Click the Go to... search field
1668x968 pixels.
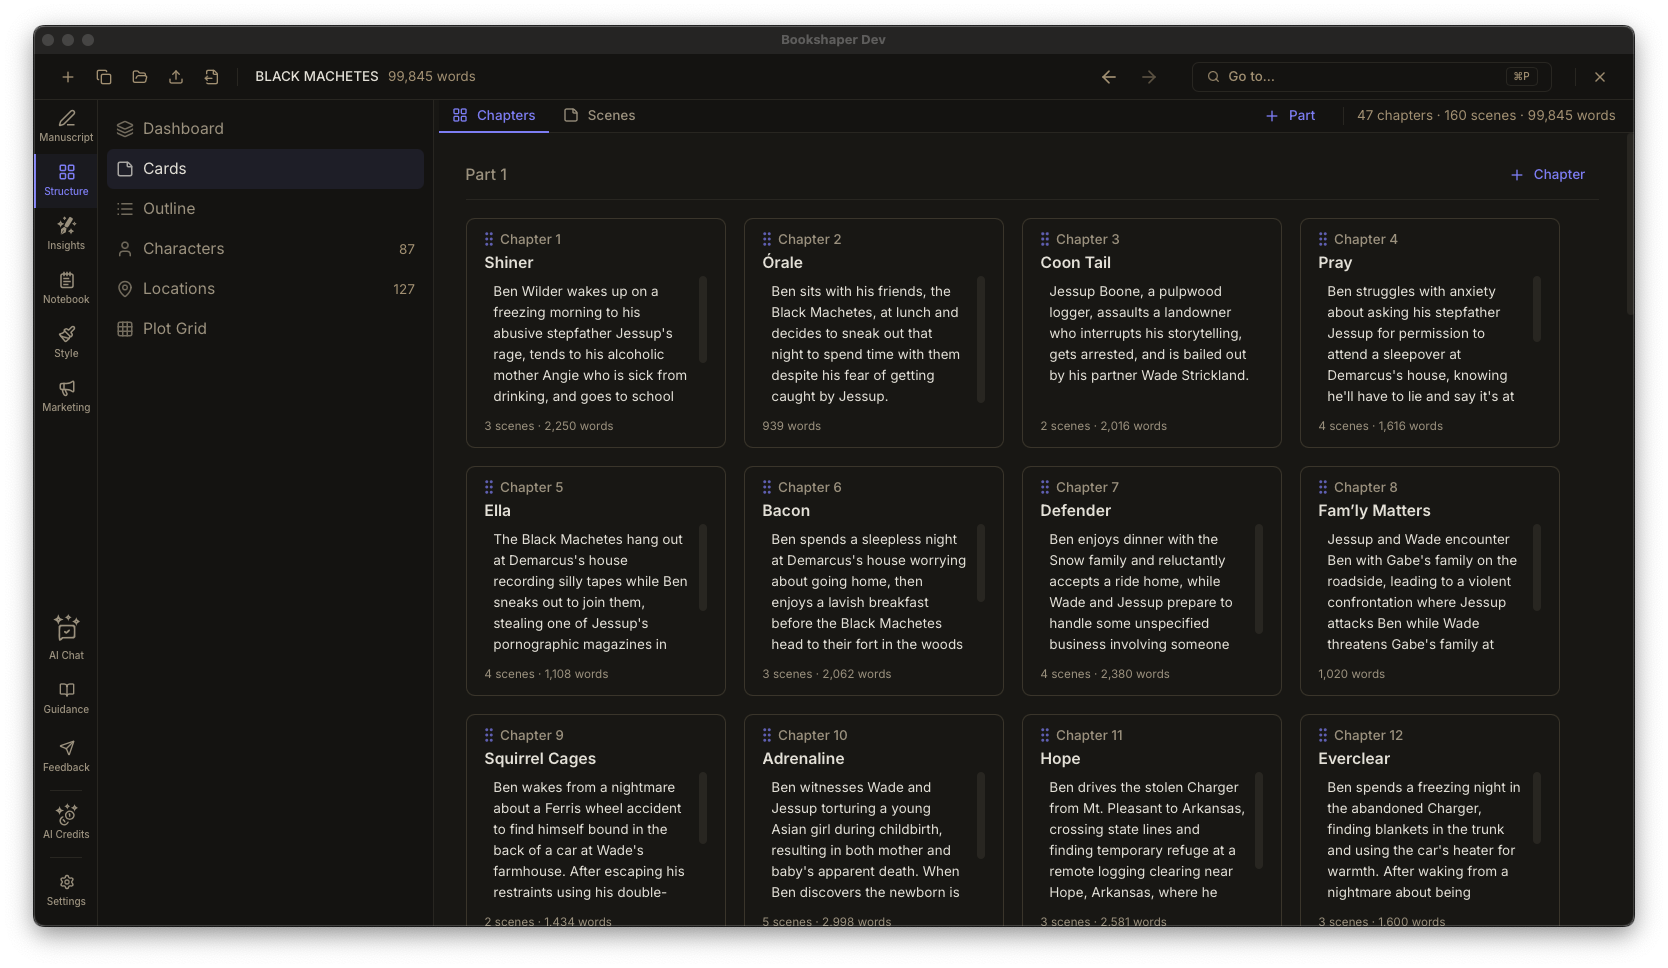click(1371, 77)
